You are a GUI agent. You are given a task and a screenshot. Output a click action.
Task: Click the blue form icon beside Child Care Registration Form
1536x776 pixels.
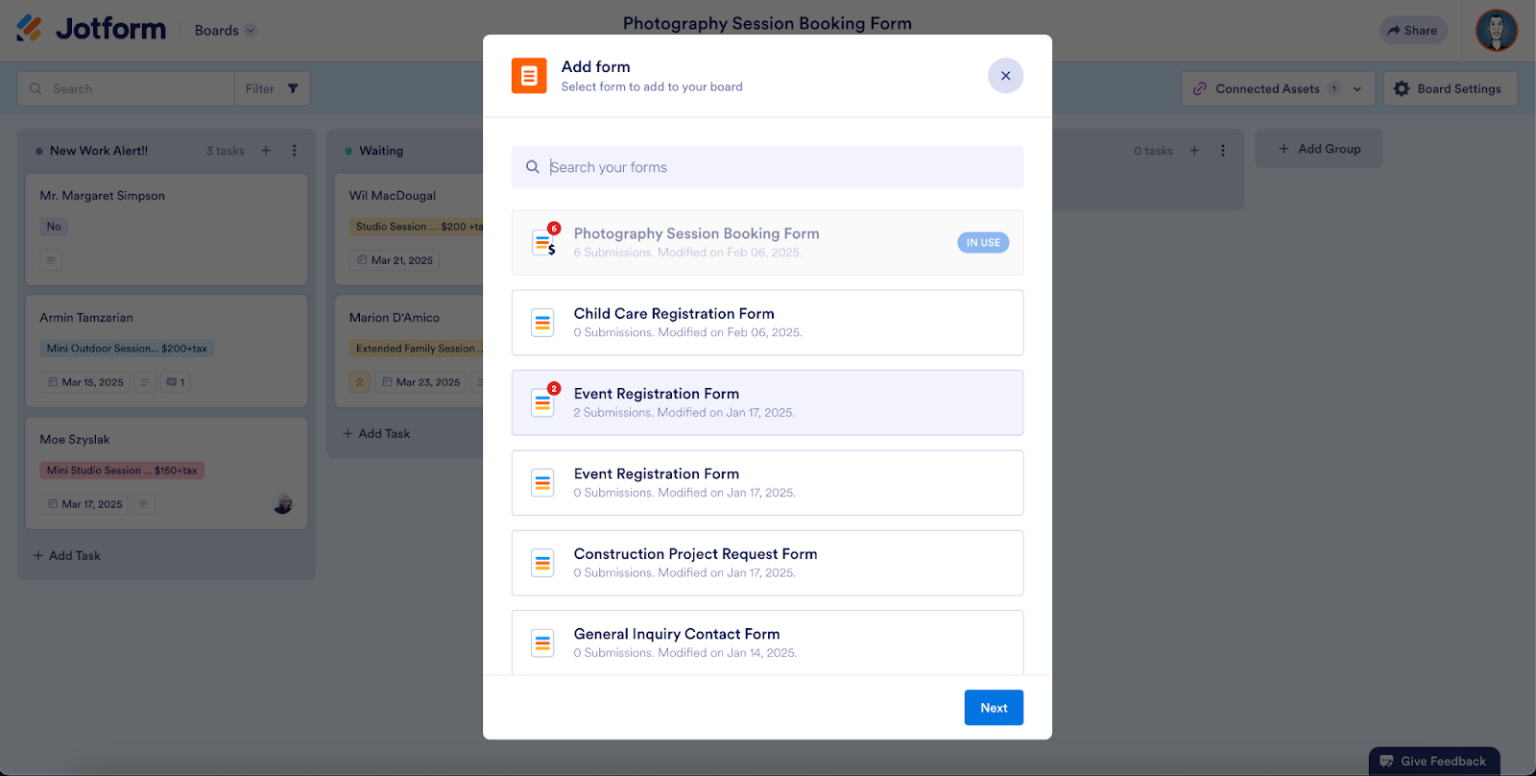[543, 322]
